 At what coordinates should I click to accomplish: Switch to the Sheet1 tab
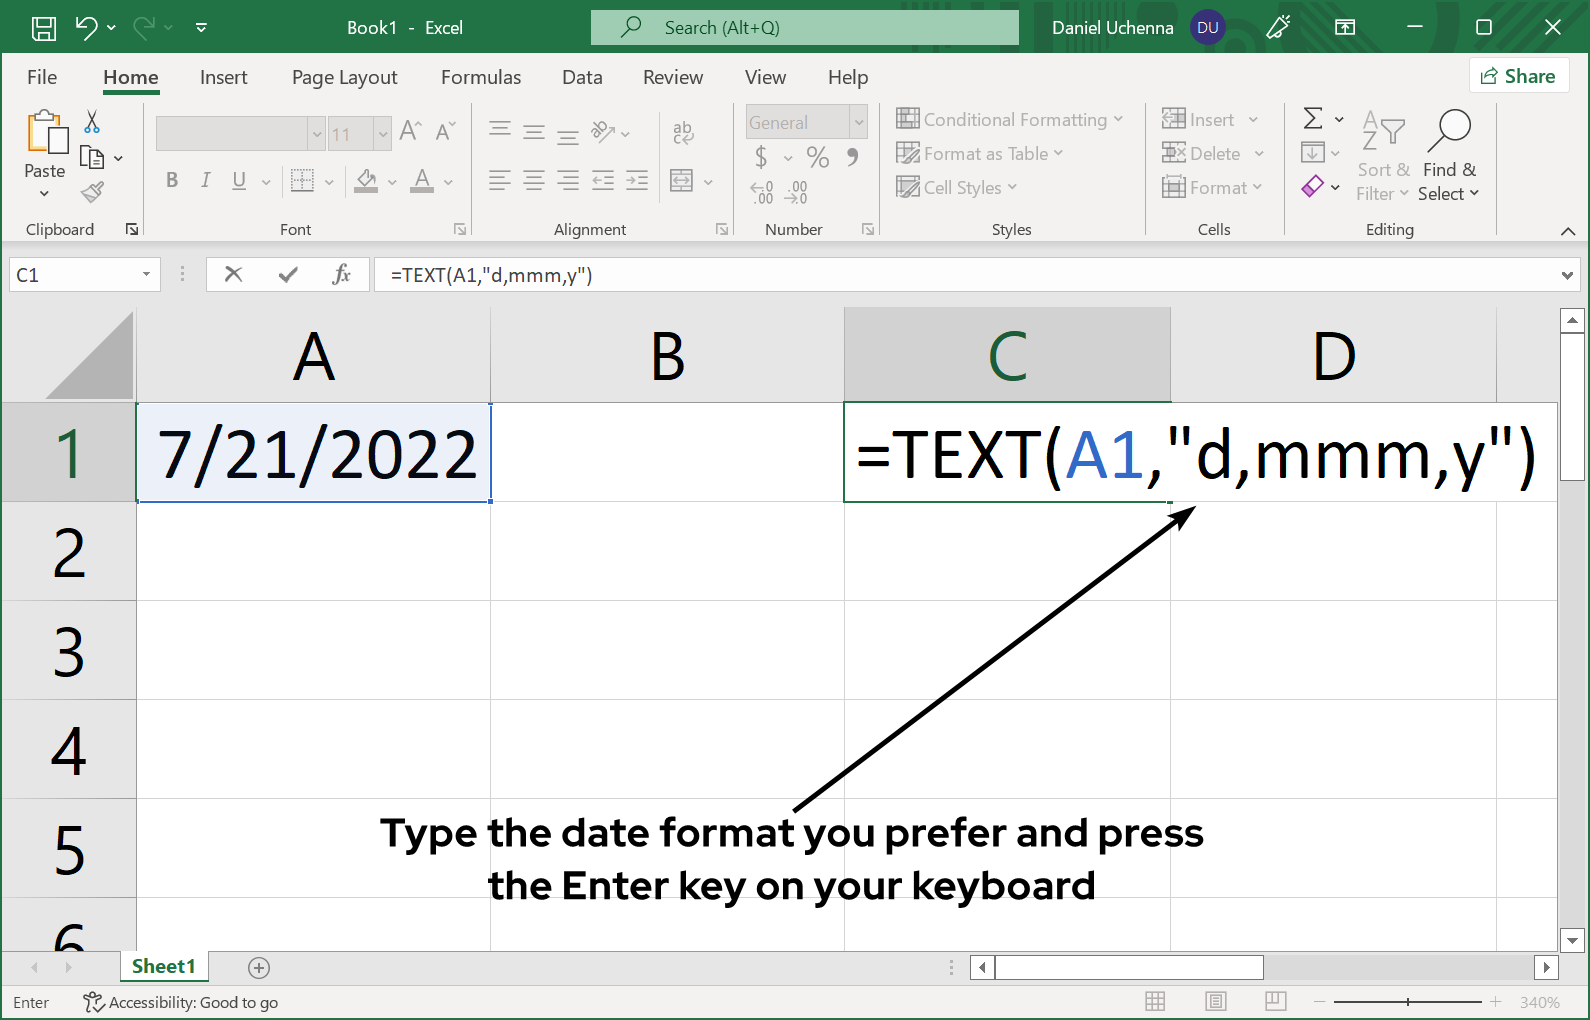[x=163, y=966]
